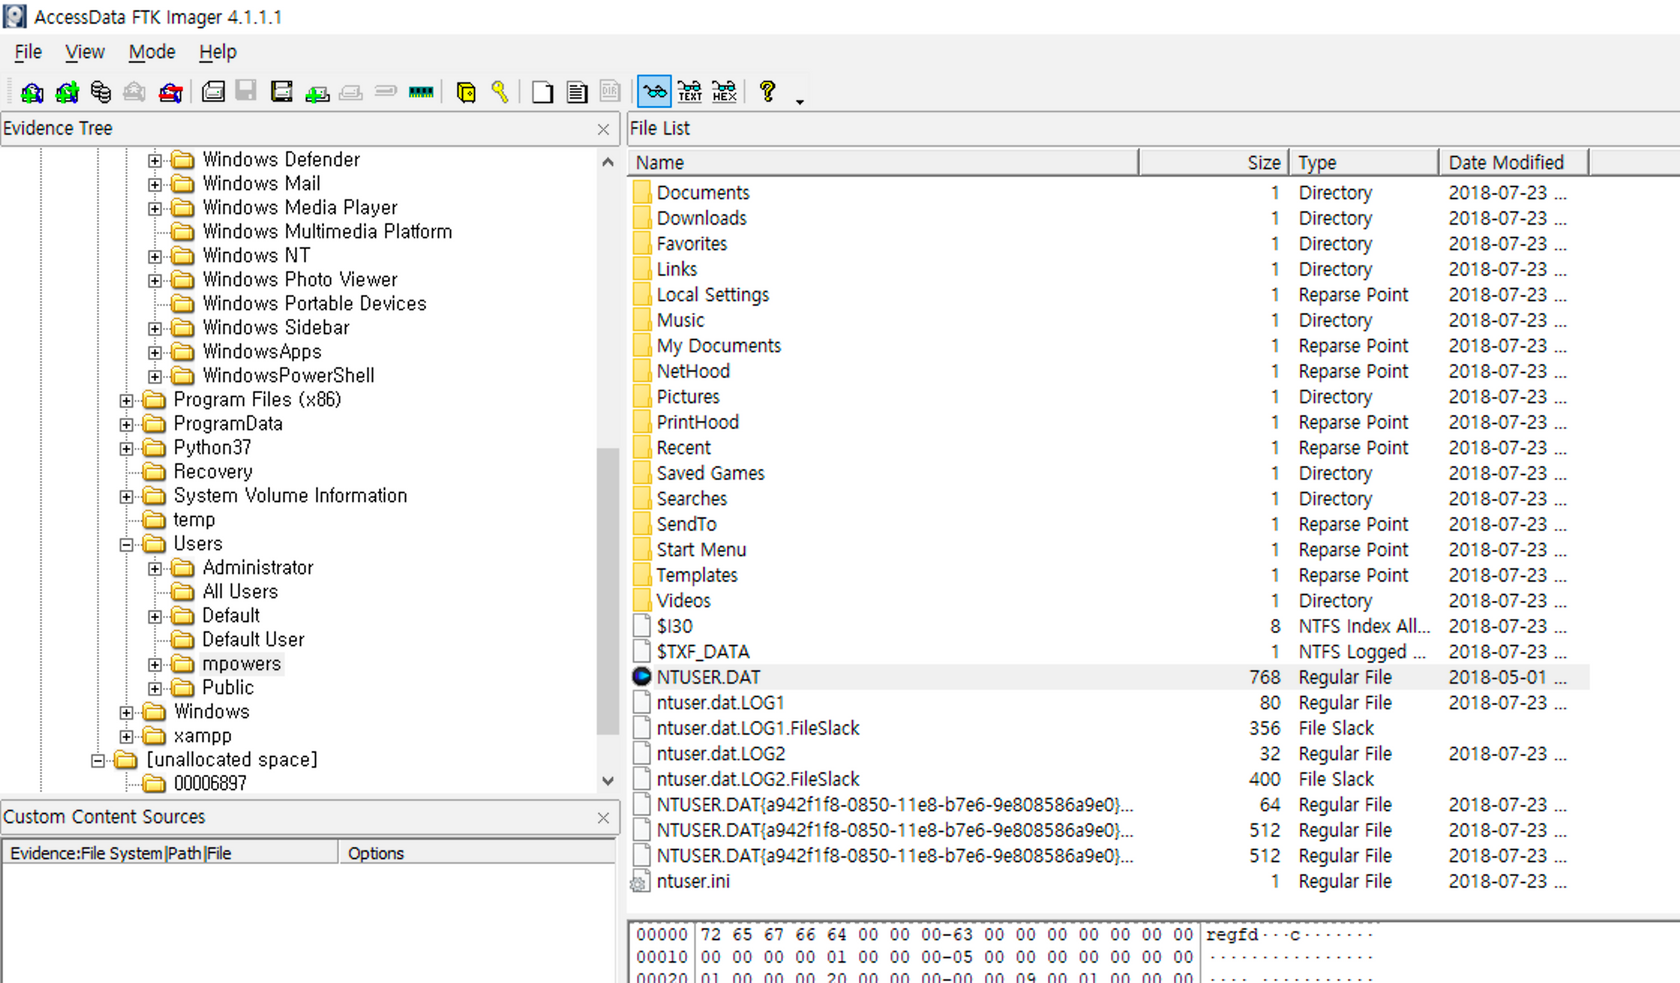Open the Help menu
This screenshot has width=1680, height=983.
(x=217, y=52)
